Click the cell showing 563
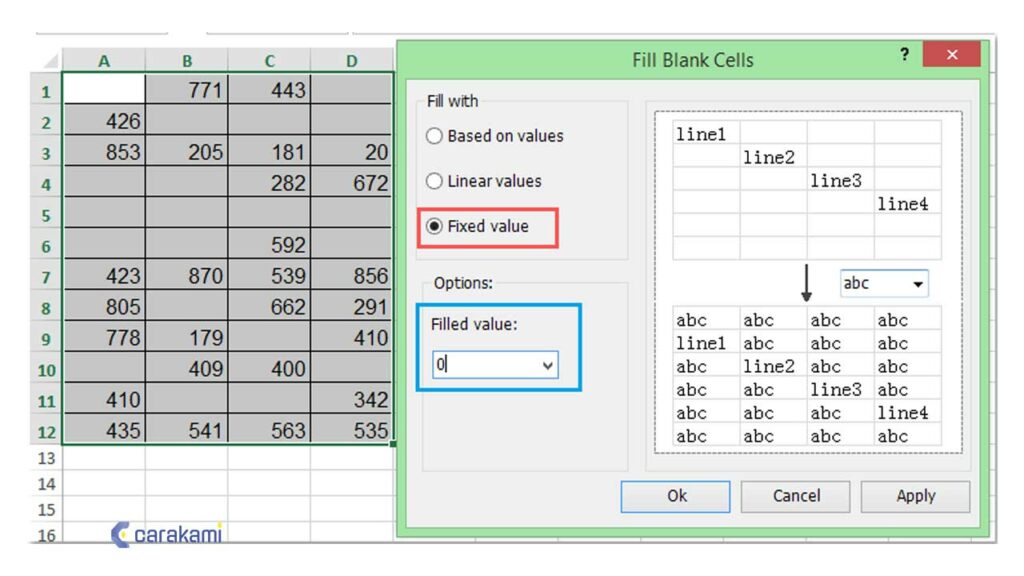The image size is (1024, 576). 270,431
